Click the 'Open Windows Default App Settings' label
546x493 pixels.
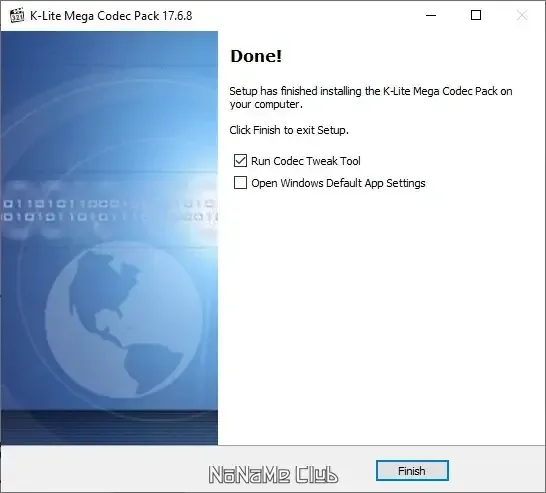point(338,183)
